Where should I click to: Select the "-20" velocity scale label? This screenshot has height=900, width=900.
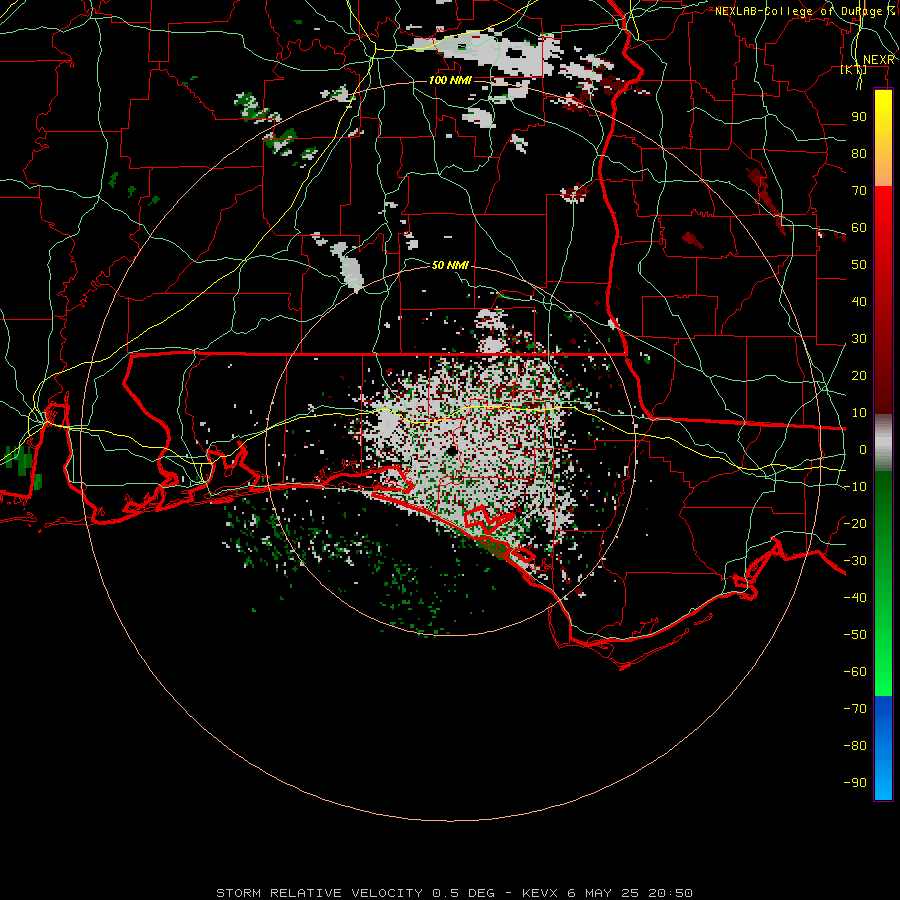pos(855,524)
